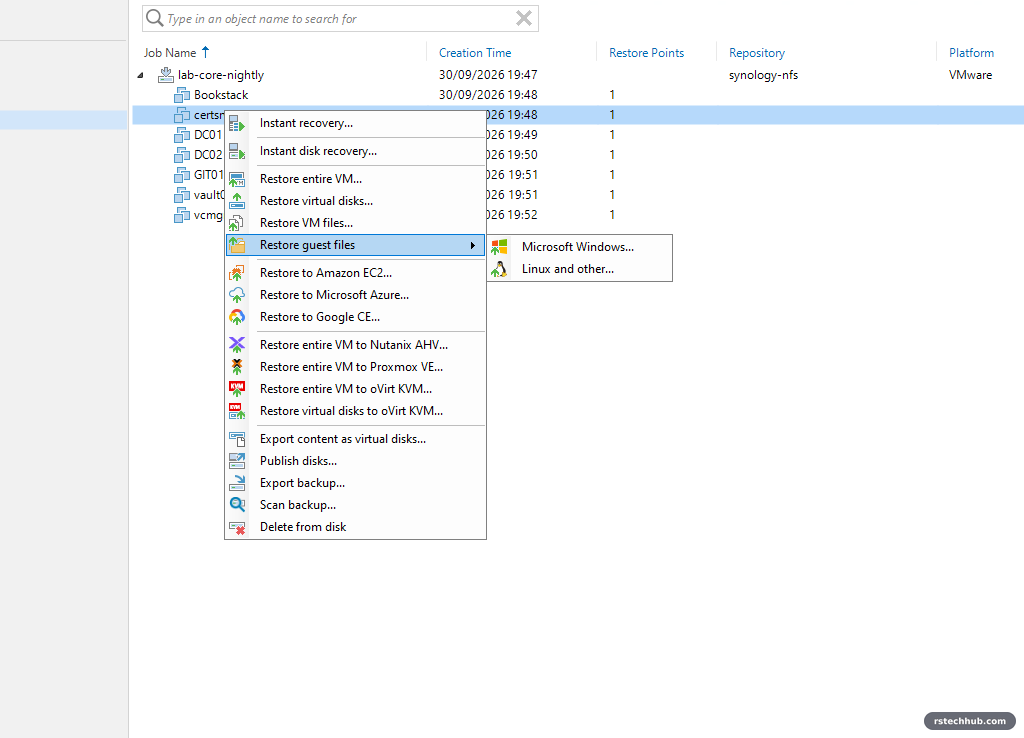Click the synology-nfs repository cell
1024x738 pixels.
tap(763, 75)
